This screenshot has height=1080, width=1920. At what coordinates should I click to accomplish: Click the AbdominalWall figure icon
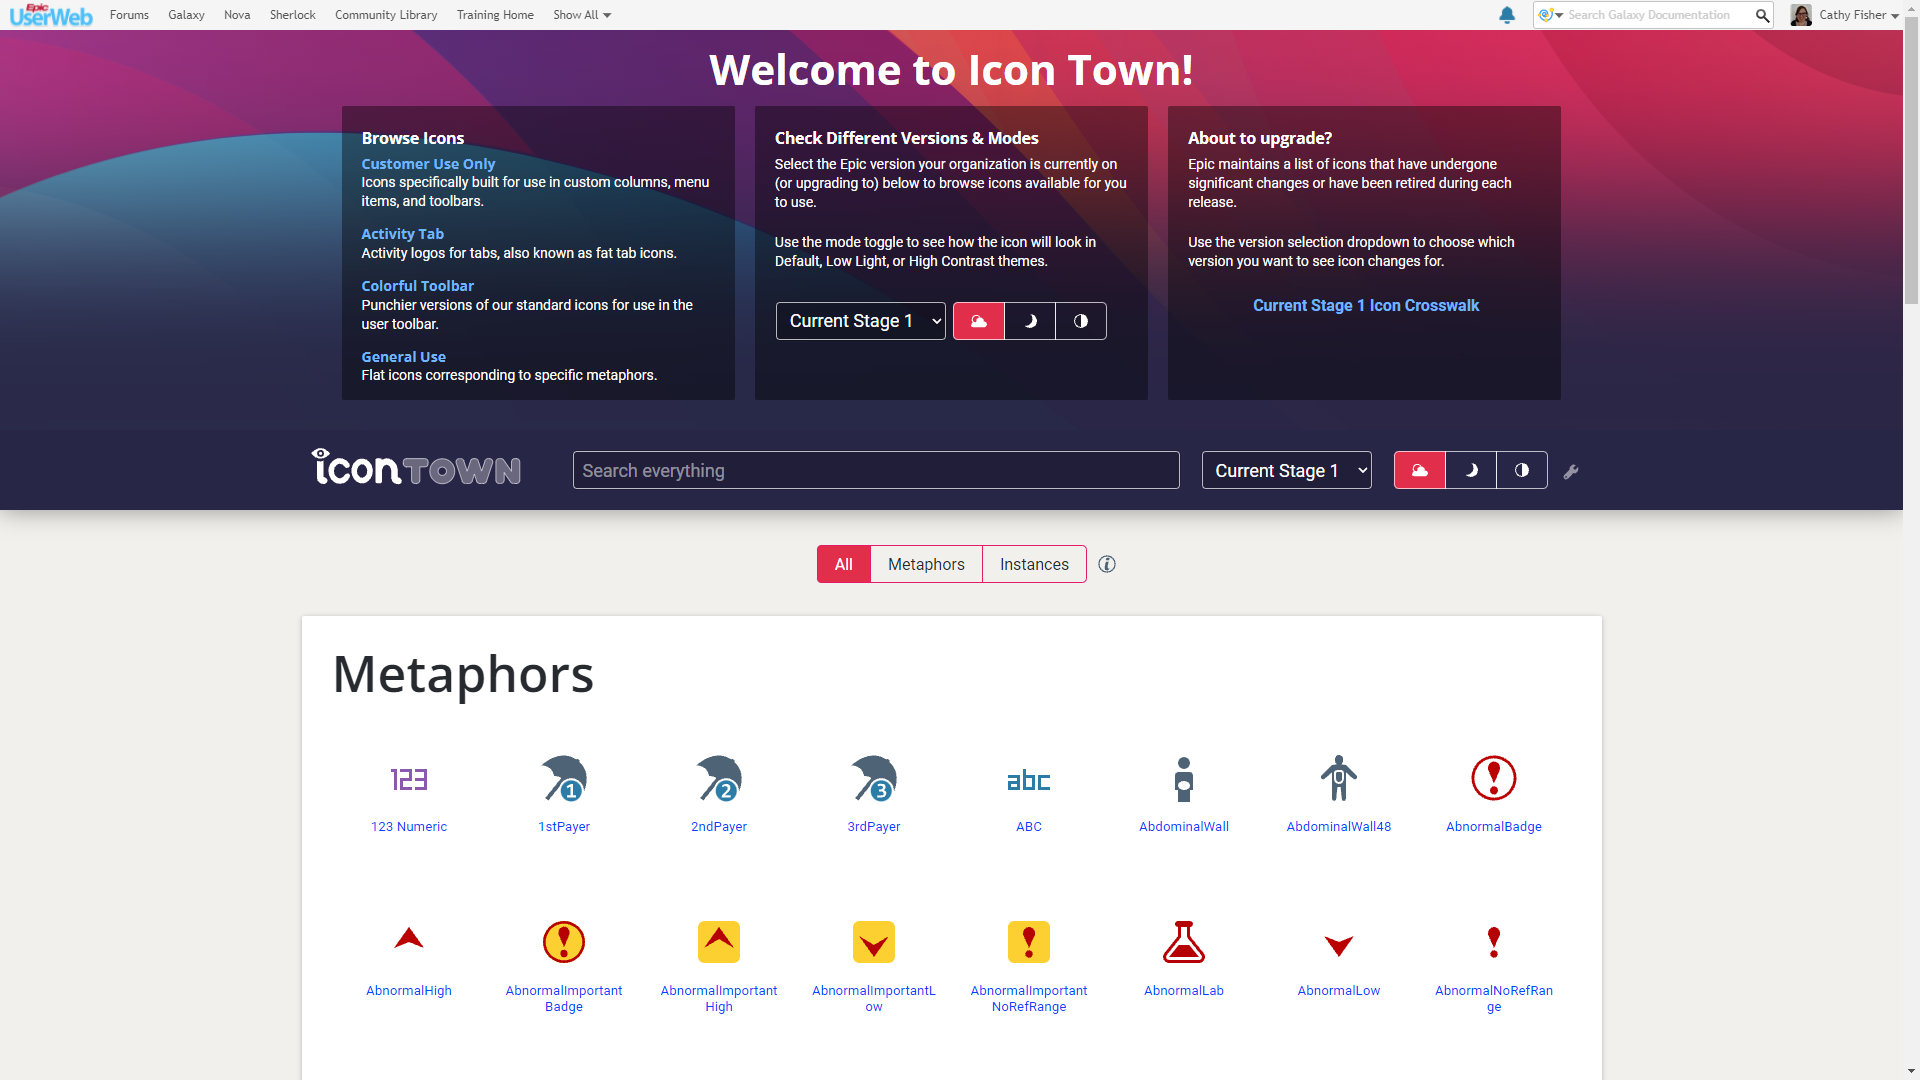(x=1184, y=779)
